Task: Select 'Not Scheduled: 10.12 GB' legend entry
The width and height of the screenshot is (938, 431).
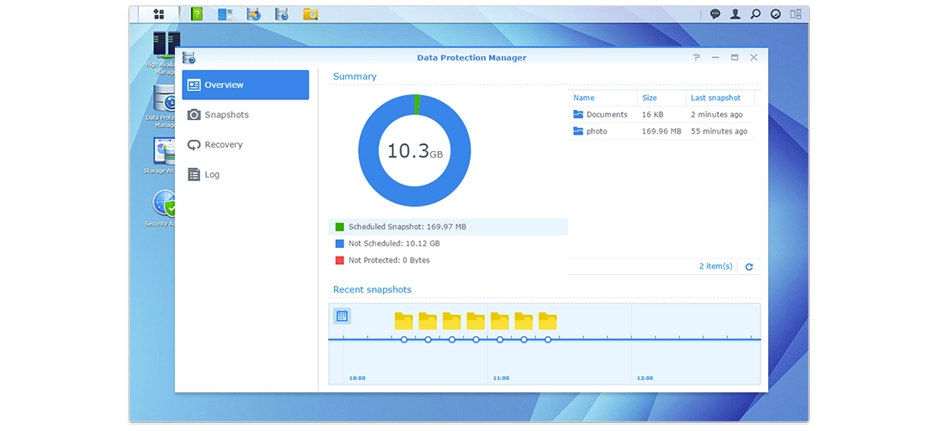Action: 447,244
